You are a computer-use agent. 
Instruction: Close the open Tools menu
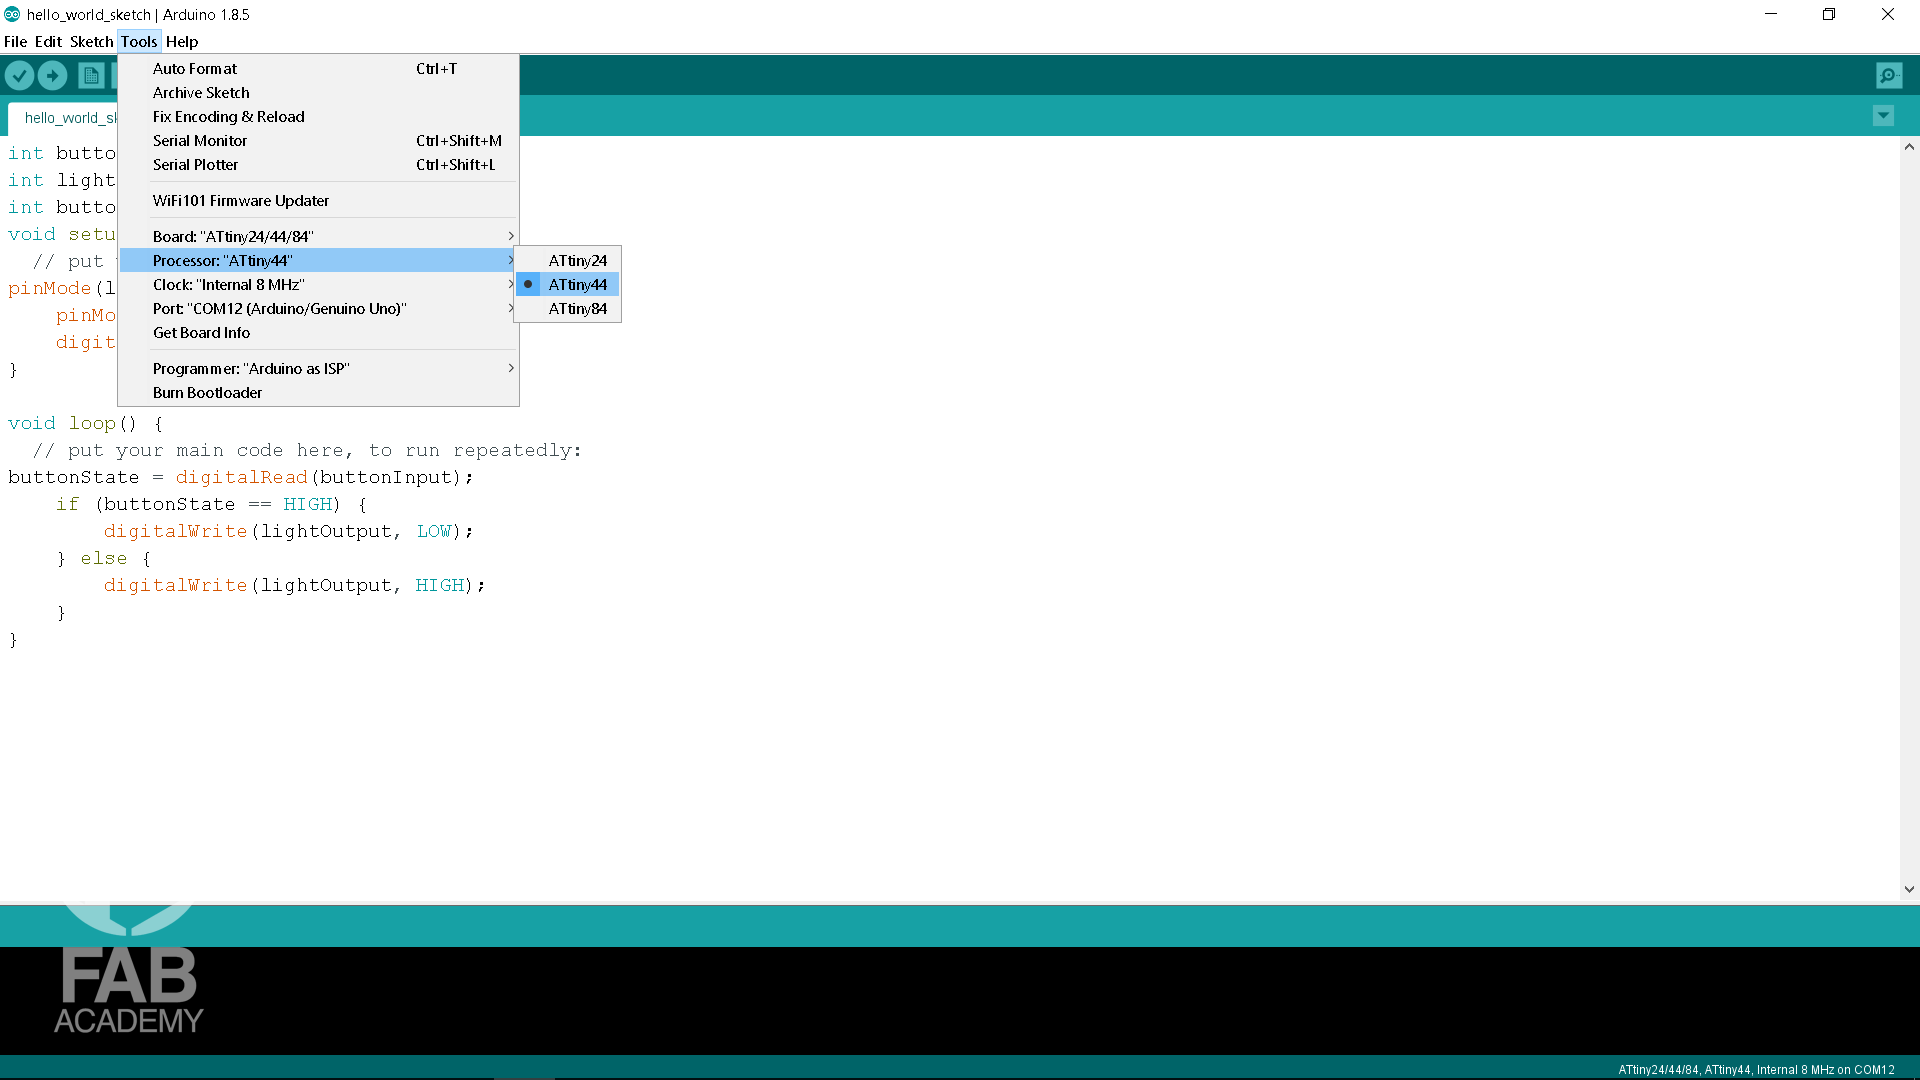click(x=139, y=41)
